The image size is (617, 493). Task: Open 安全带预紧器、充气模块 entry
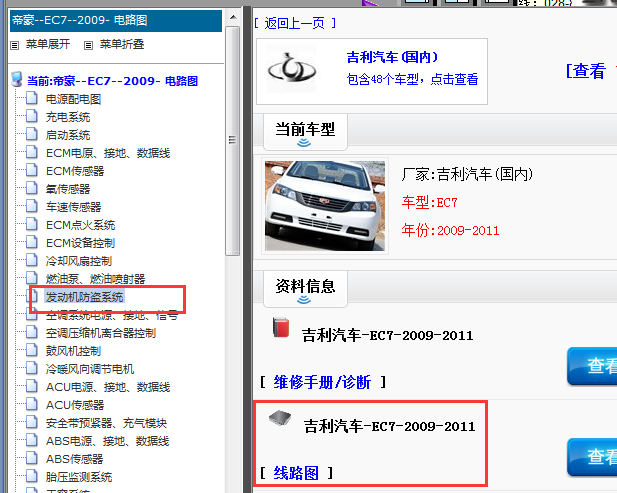point(107,423)
